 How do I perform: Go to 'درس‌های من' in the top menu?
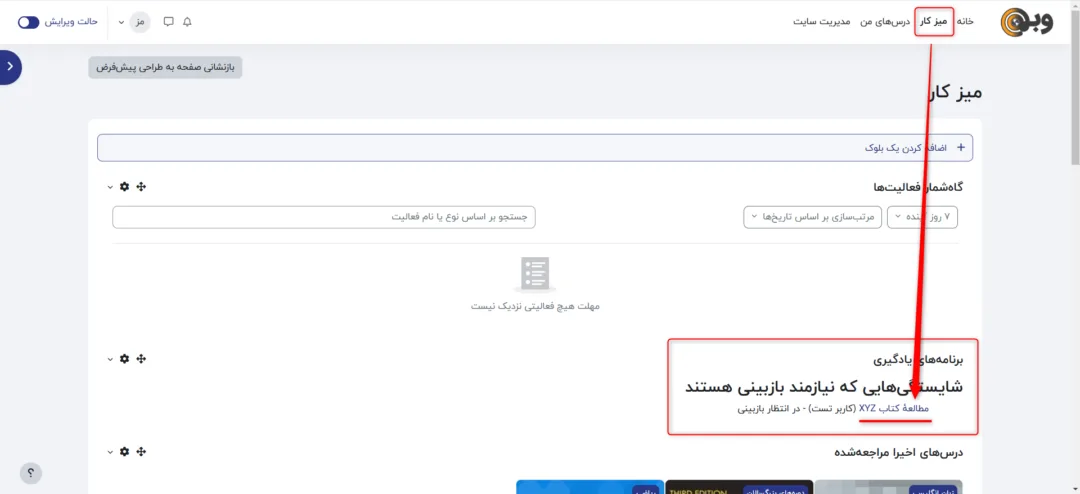pos(885,22)
